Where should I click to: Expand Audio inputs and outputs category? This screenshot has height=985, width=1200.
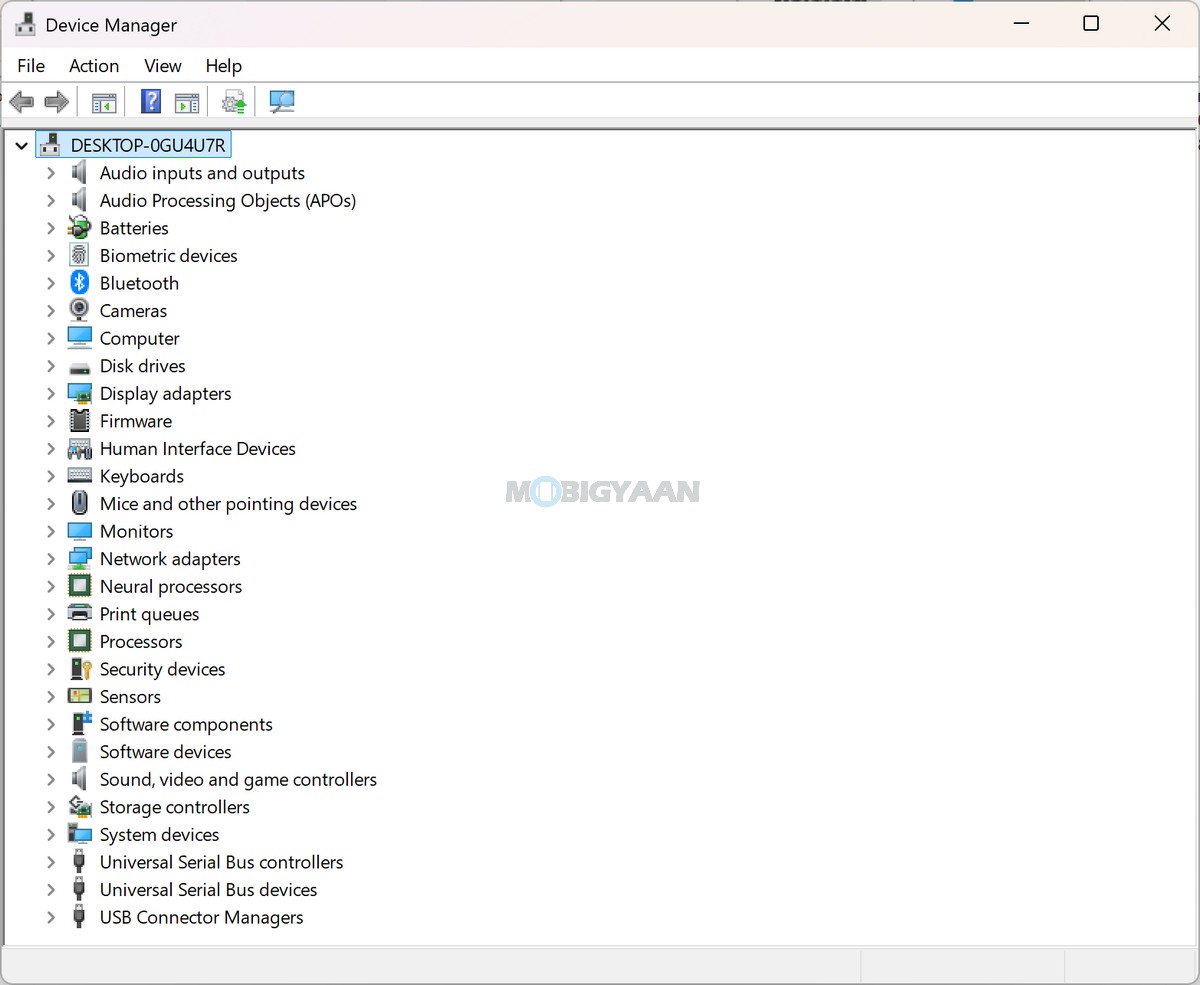point(51,173)
